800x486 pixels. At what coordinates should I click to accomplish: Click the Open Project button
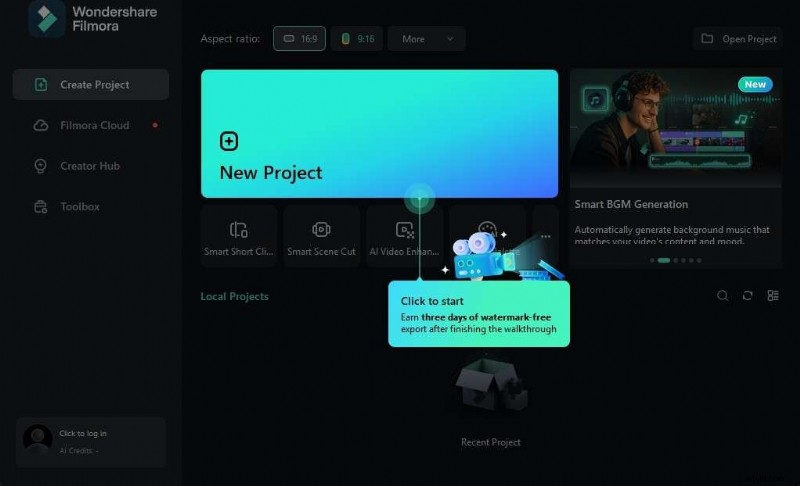(x=738, y=39)
